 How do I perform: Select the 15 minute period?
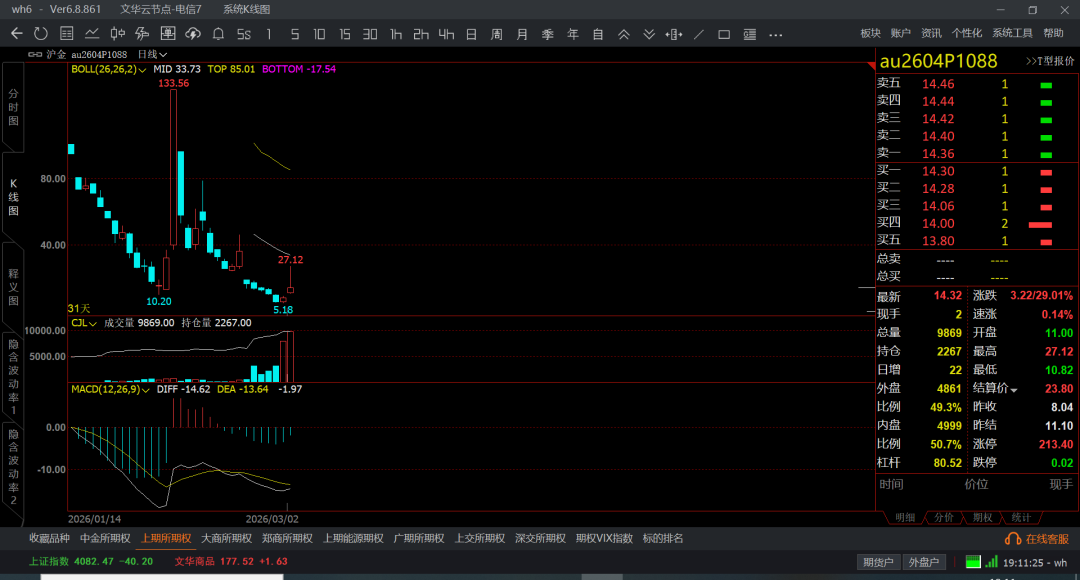(344, 34)
